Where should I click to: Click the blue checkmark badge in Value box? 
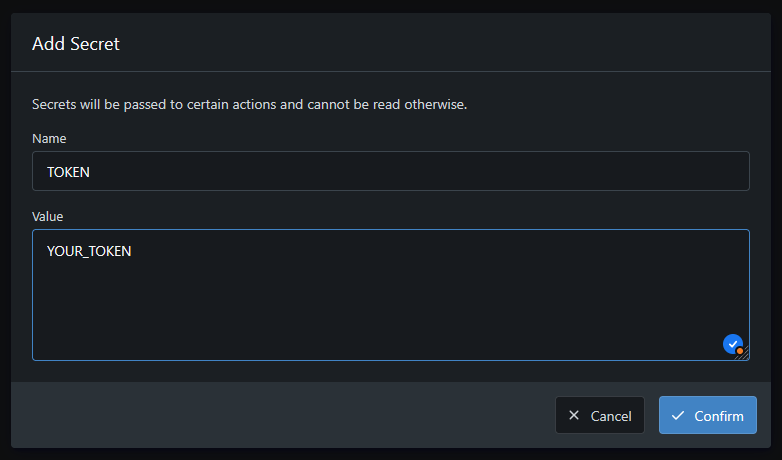click(732, 343)
